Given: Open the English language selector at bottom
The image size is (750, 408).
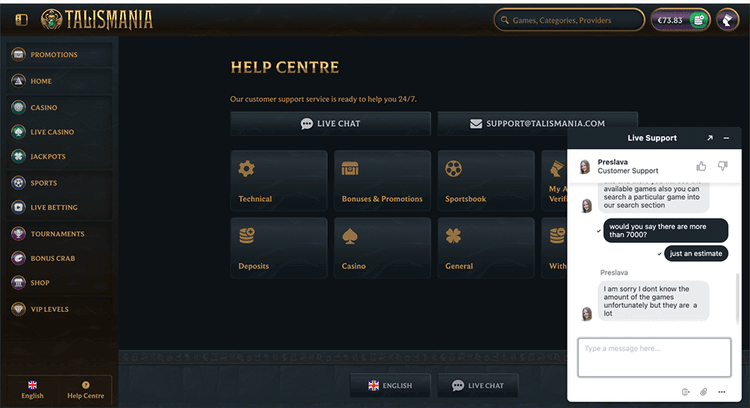Looking at the screenshot, I should pos(390,385).
